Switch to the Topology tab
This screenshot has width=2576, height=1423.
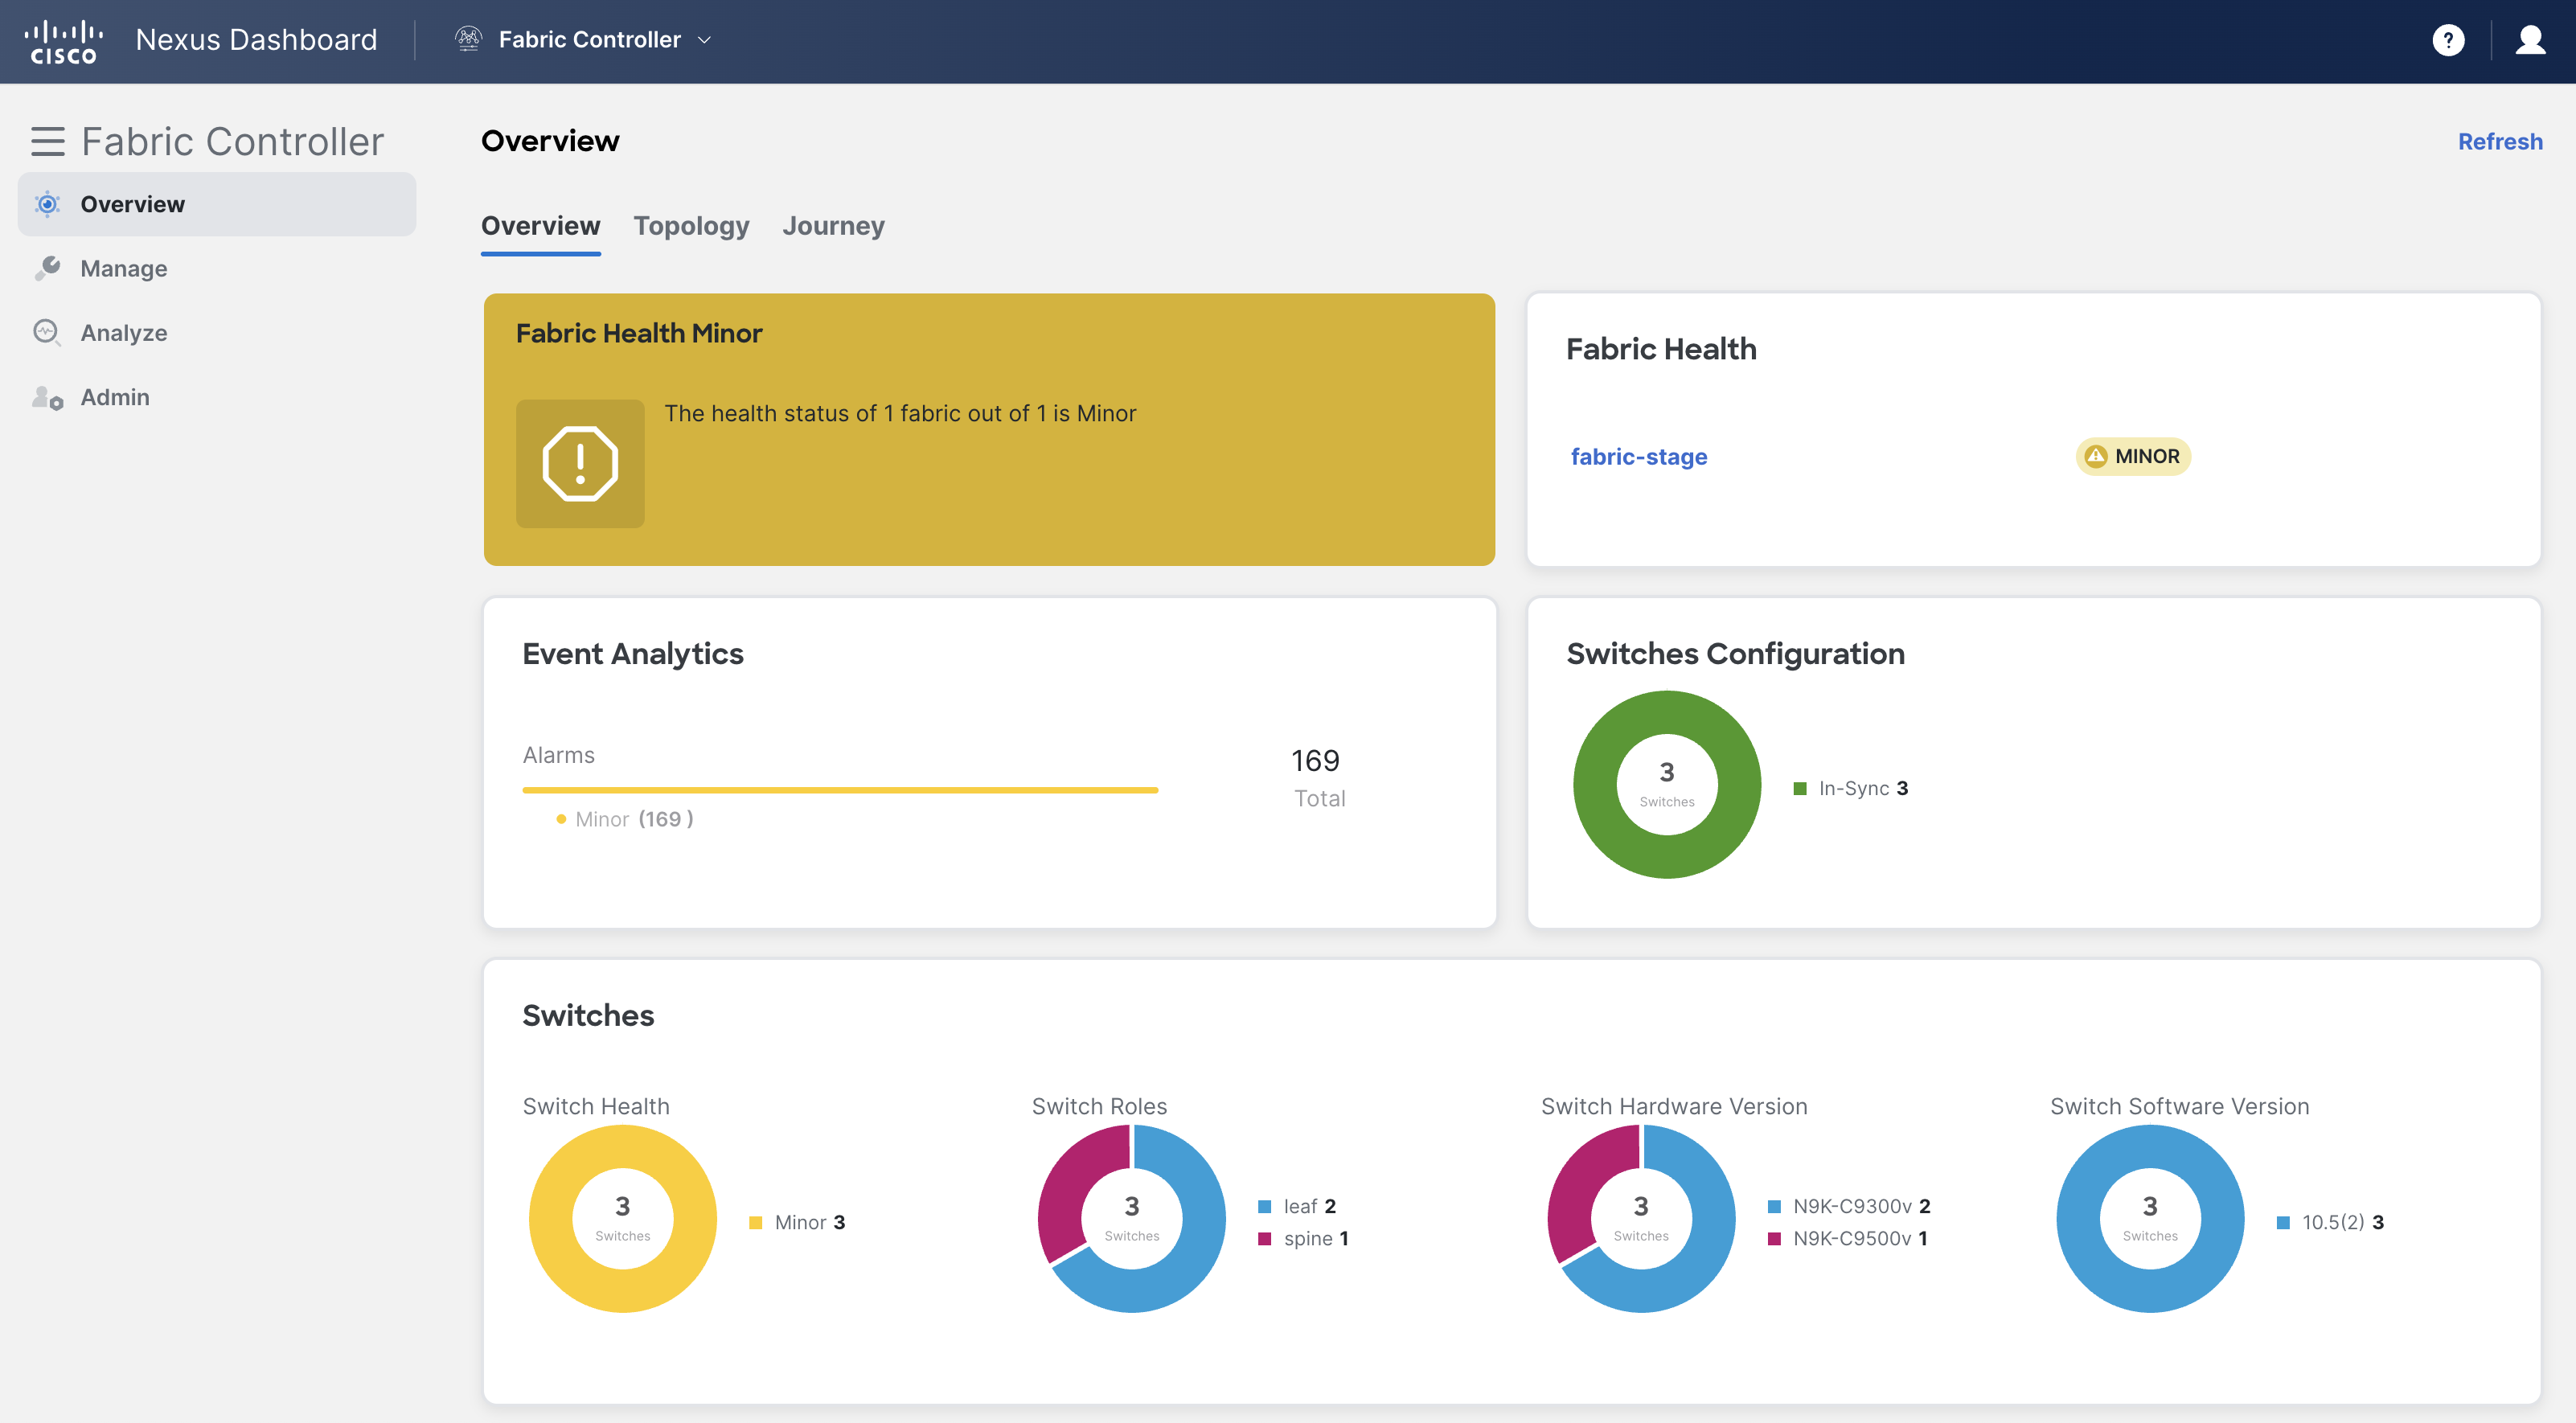tap(691, 226)
